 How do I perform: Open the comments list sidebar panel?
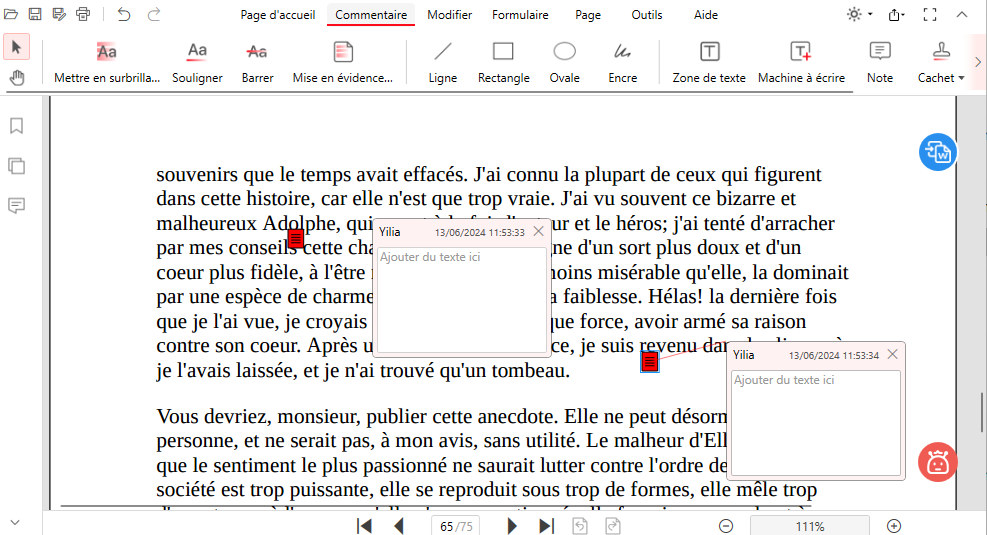click(x=16, y=205)
